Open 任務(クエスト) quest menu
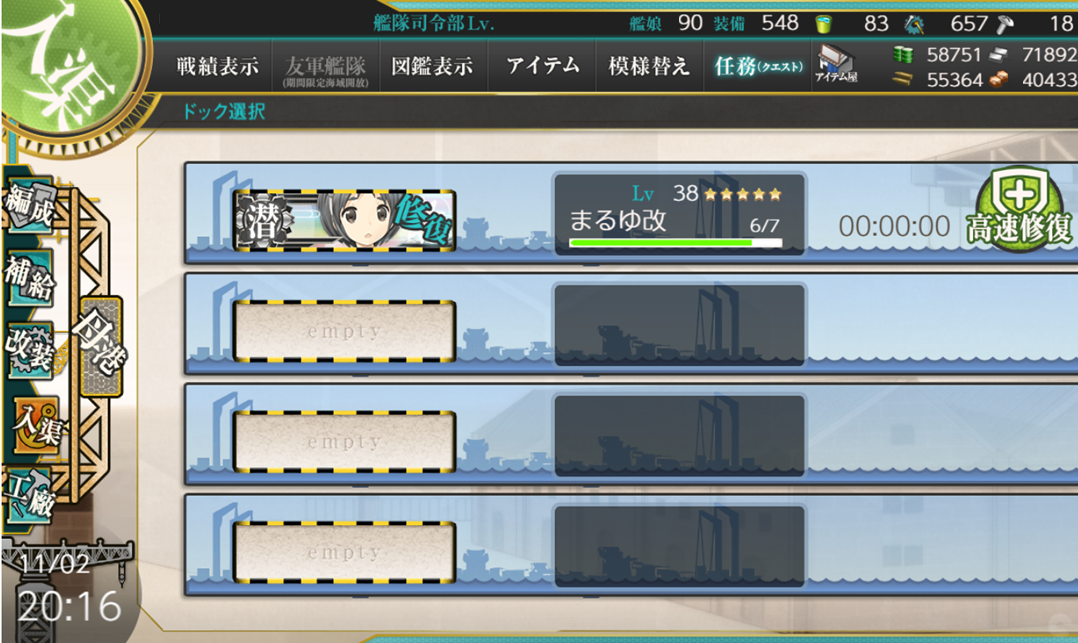Screen dimensions: 1078x643 coord(758,66)
